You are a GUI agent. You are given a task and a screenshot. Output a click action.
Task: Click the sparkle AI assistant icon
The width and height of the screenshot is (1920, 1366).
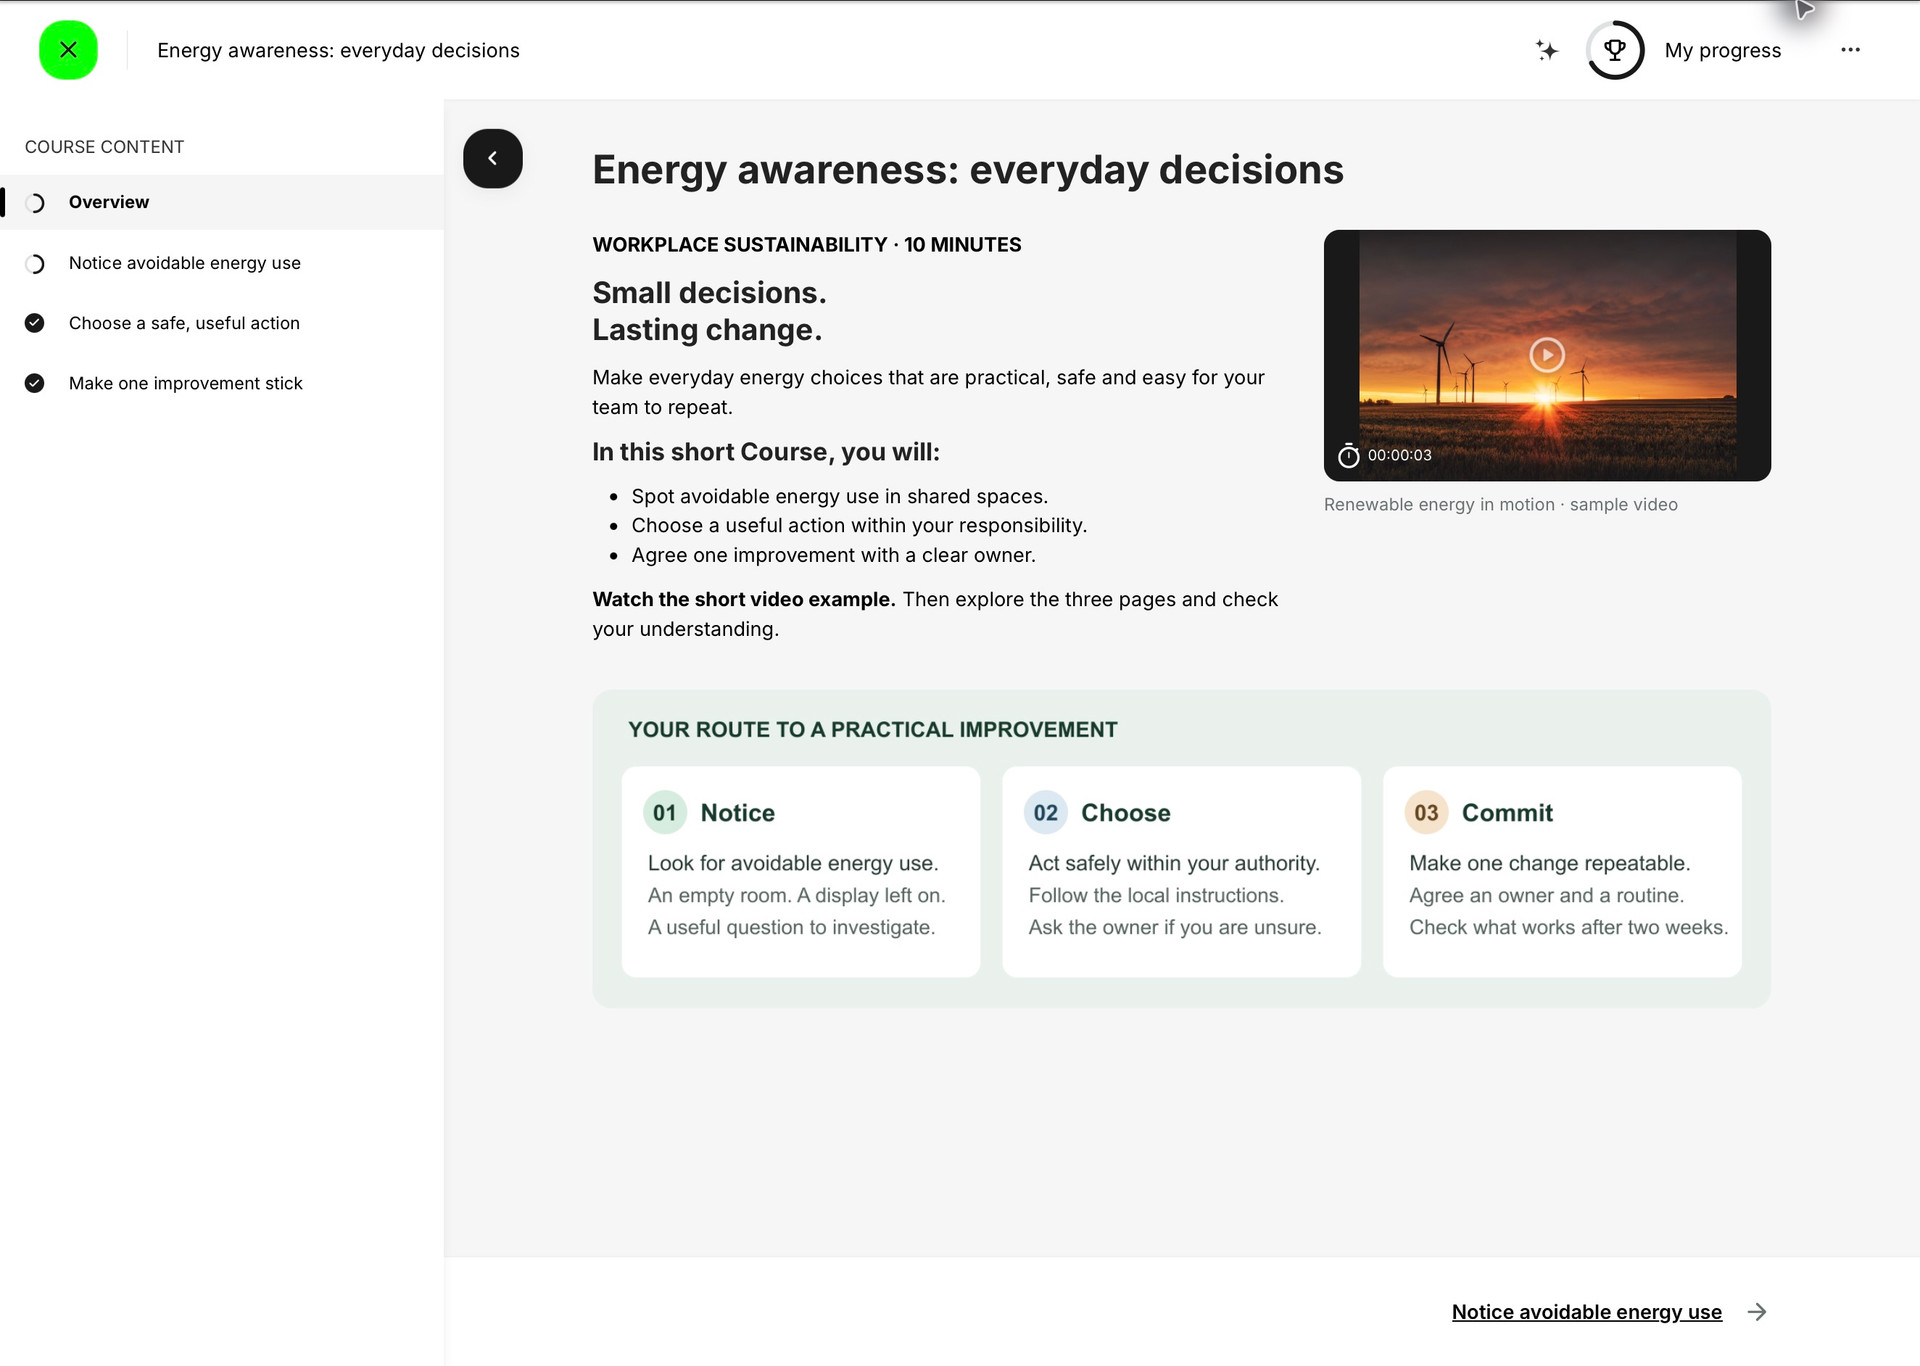point(1546,50)
